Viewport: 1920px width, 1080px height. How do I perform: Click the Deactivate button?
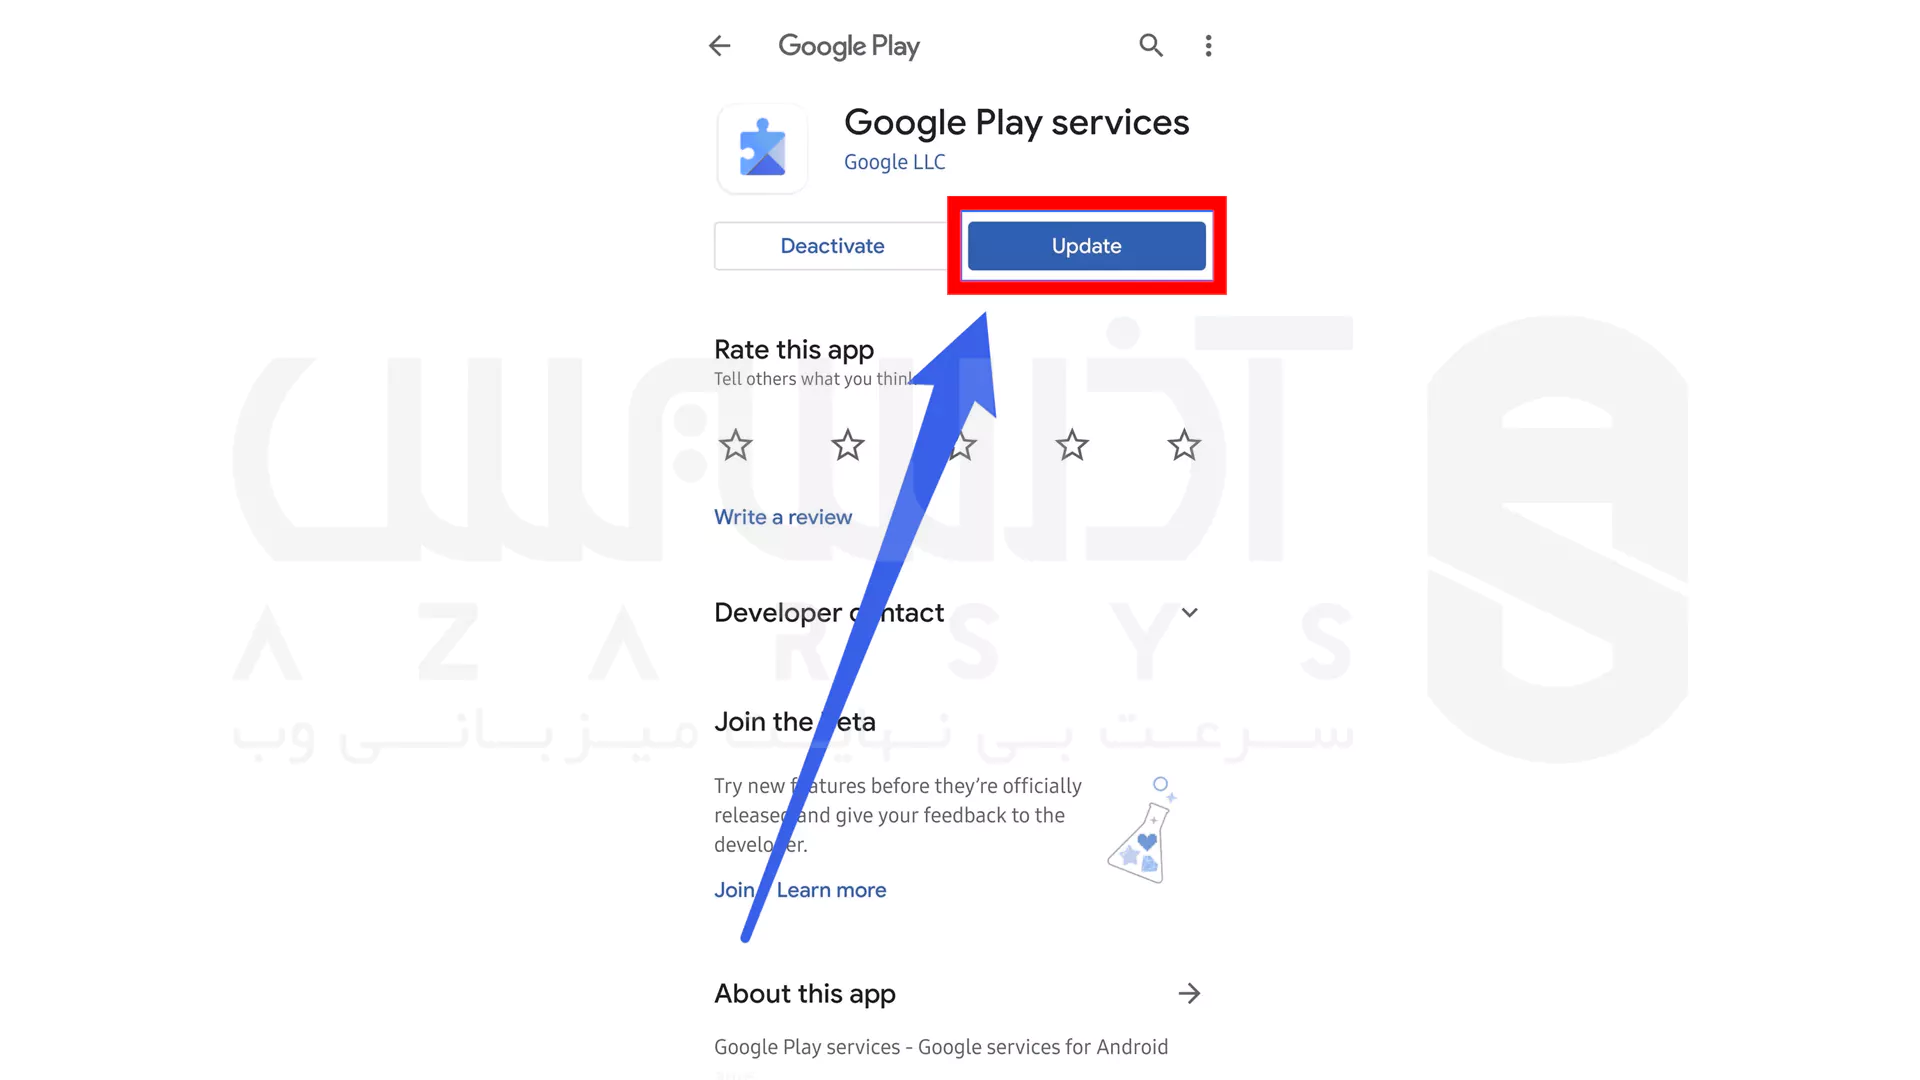832,245
